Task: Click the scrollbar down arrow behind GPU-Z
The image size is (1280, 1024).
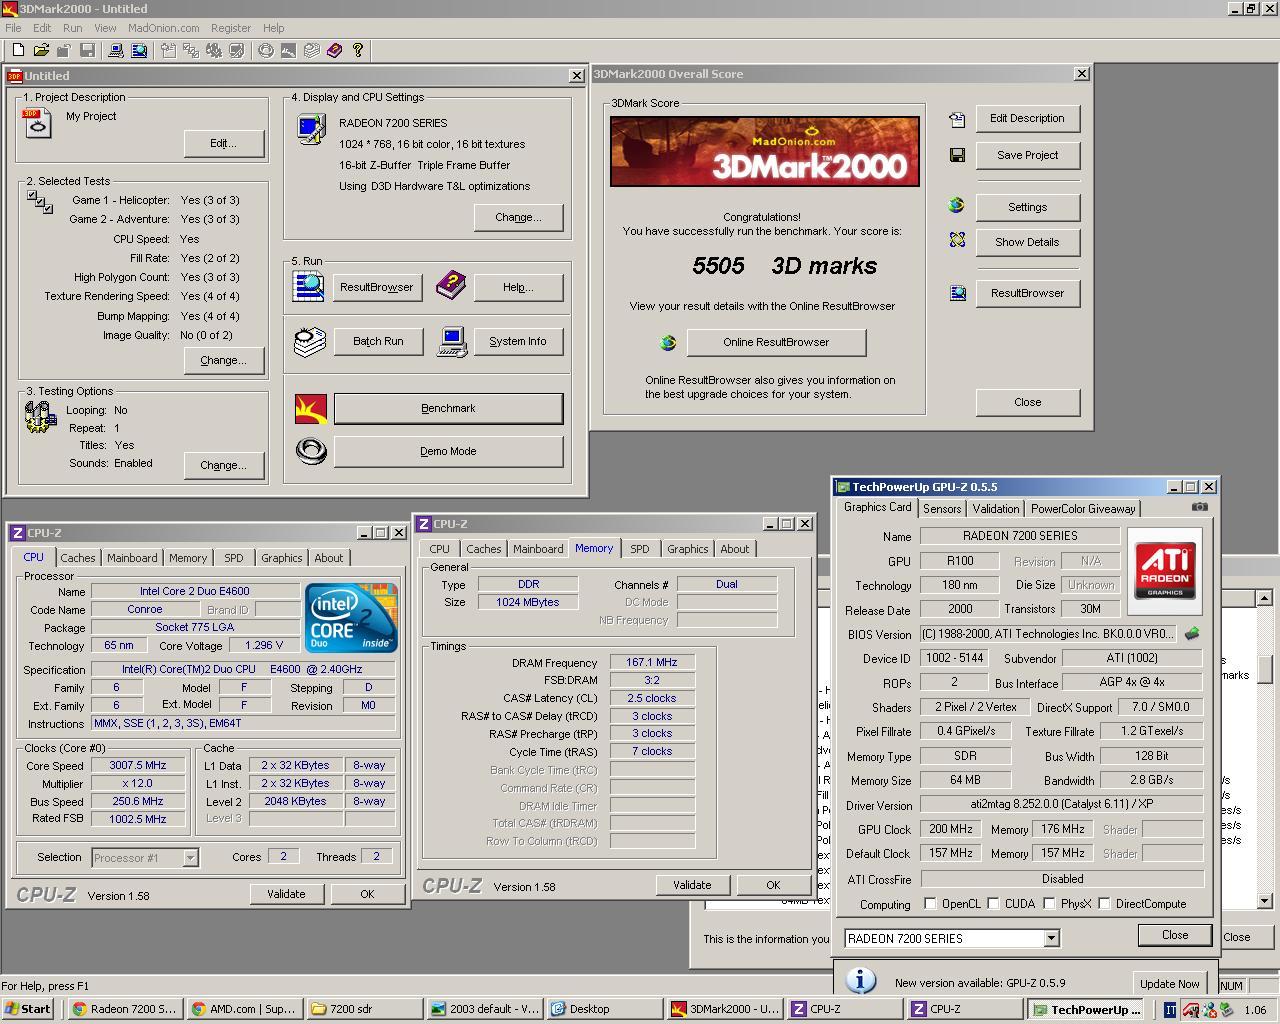Action: coord(1264,901)
